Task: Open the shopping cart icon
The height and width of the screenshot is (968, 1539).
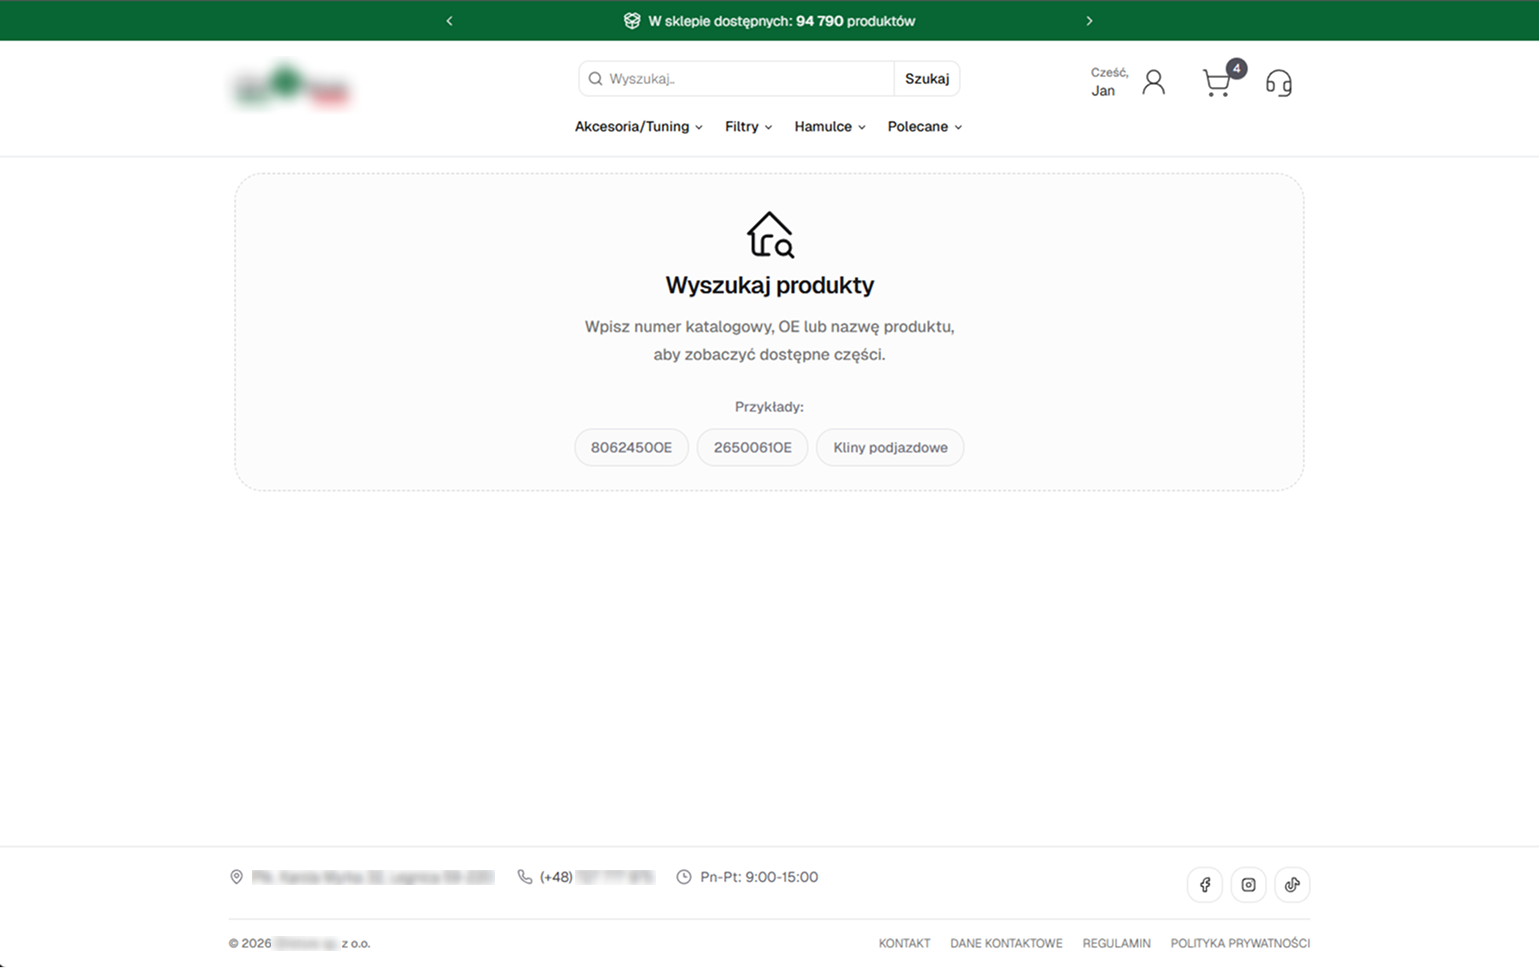Action: [x=1217, y=83]
